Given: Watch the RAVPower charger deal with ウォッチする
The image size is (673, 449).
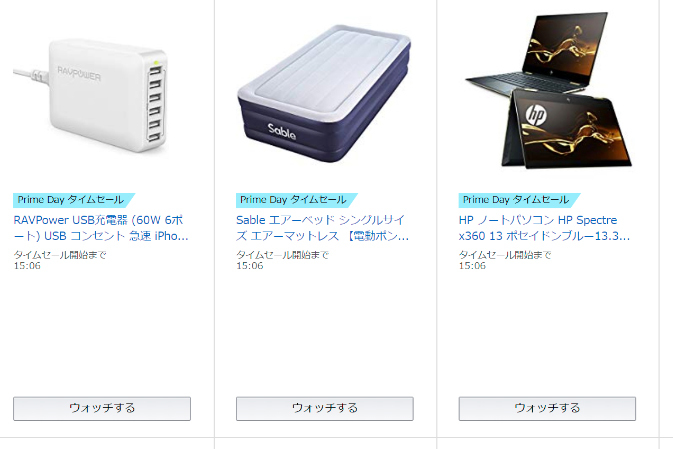Looking at the screenshot, I should 102,408.
